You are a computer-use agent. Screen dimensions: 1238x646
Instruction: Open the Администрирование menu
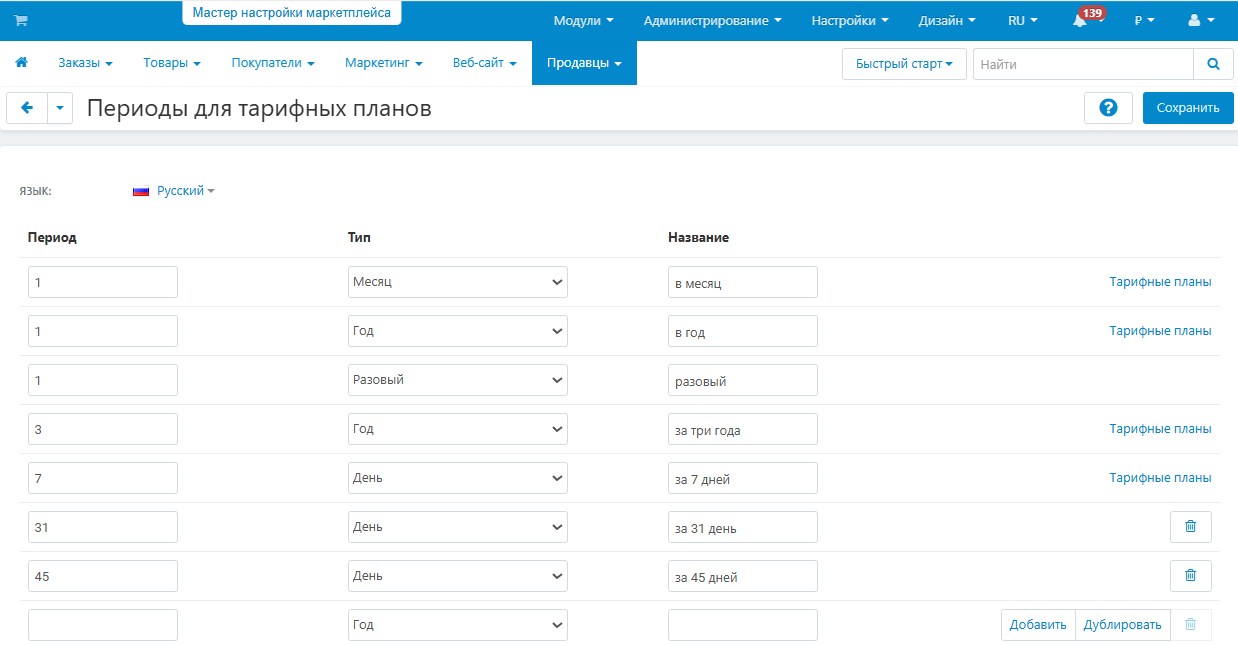(x=713, y=20)
